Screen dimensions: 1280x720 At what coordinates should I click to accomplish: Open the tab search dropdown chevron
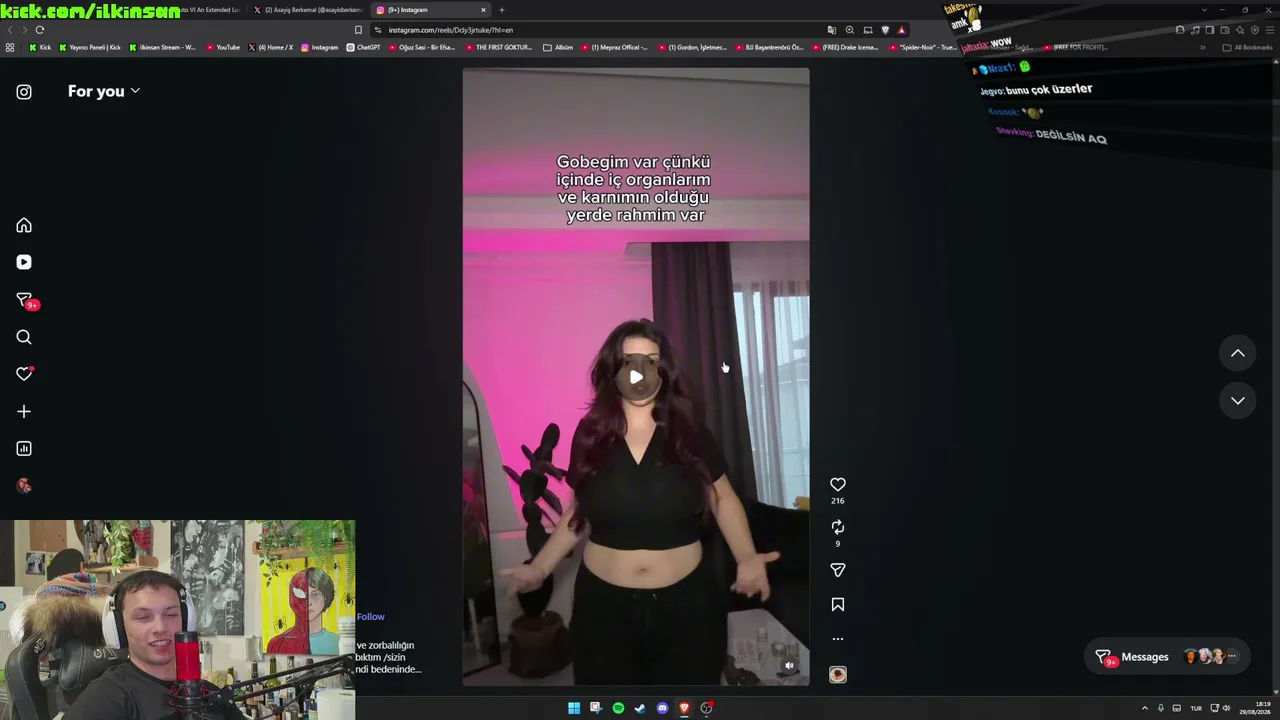click(x=1204, y=10)
